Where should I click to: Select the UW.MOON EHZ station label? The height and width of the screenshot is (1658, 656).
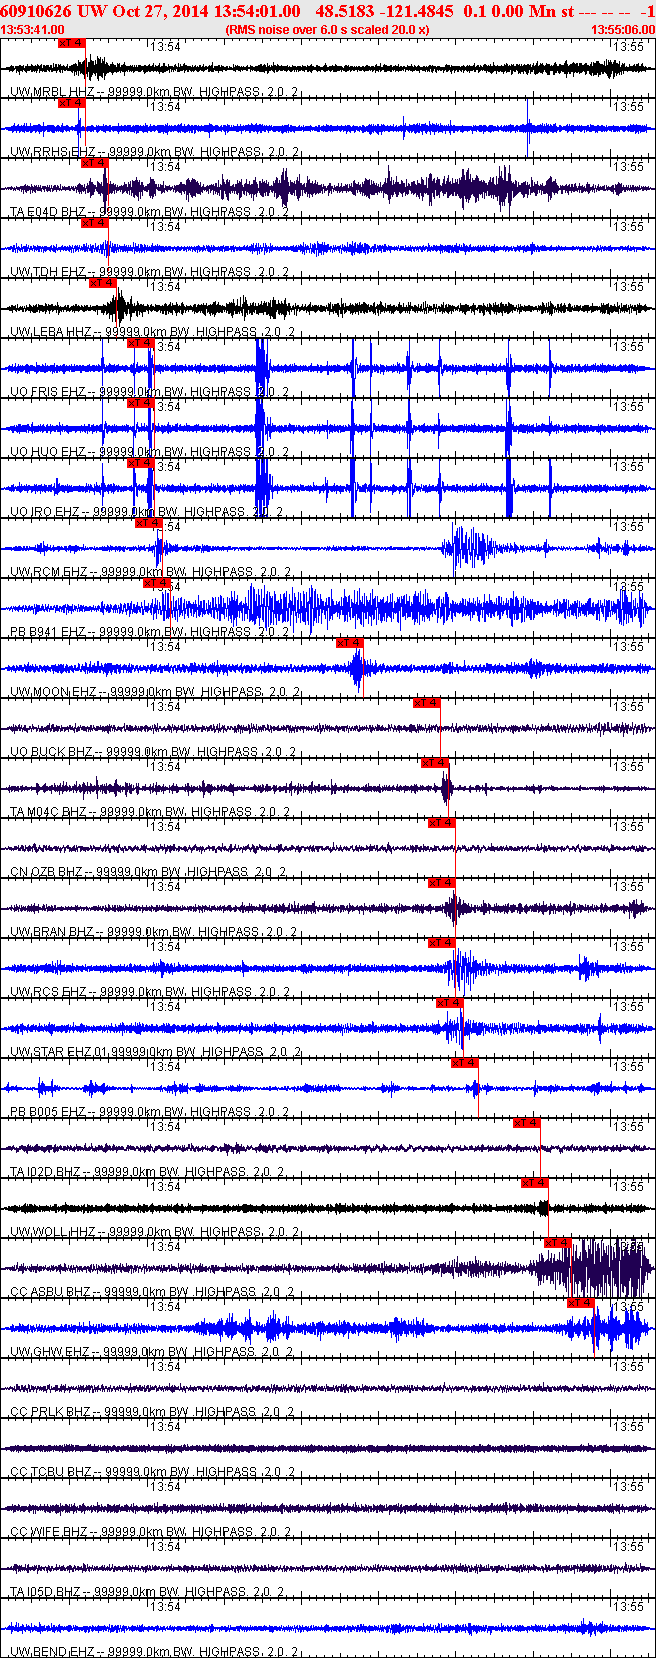152,692
